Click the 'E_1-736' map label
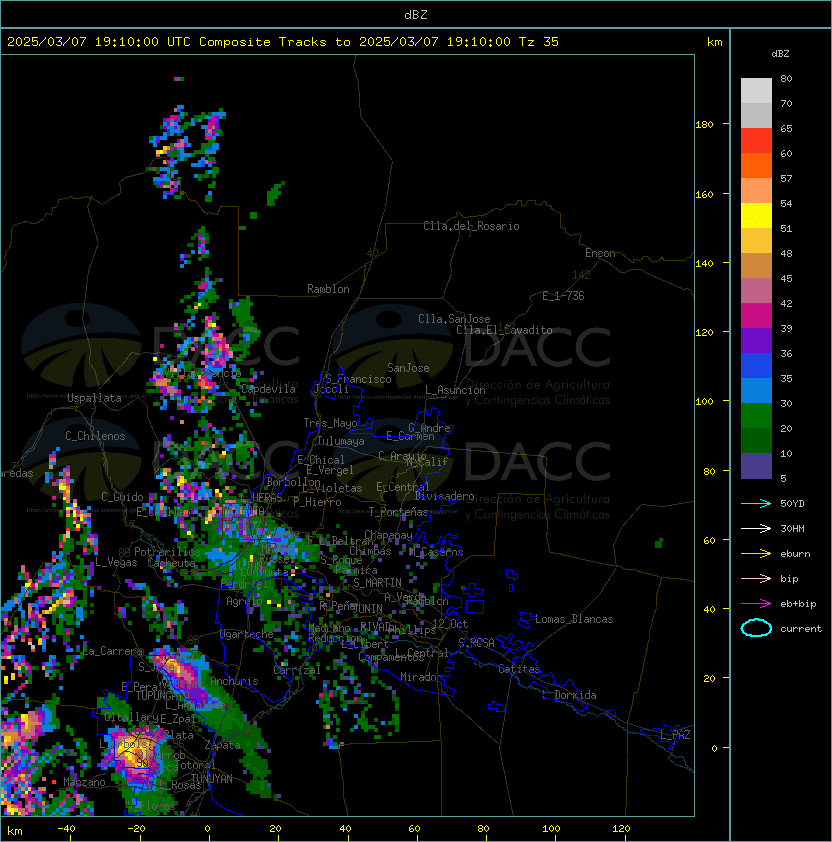Screen dimensions: 832x842 click(563, 296)
